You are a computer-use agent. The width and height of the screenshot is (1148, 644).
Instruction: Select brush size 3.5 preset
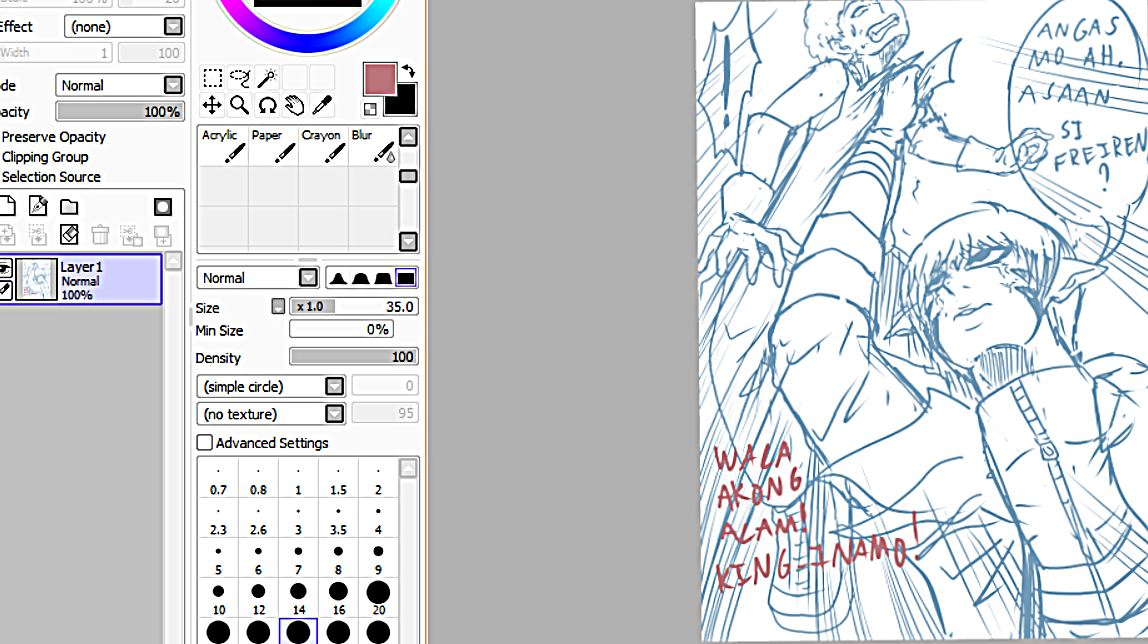(x=338, y=521)
